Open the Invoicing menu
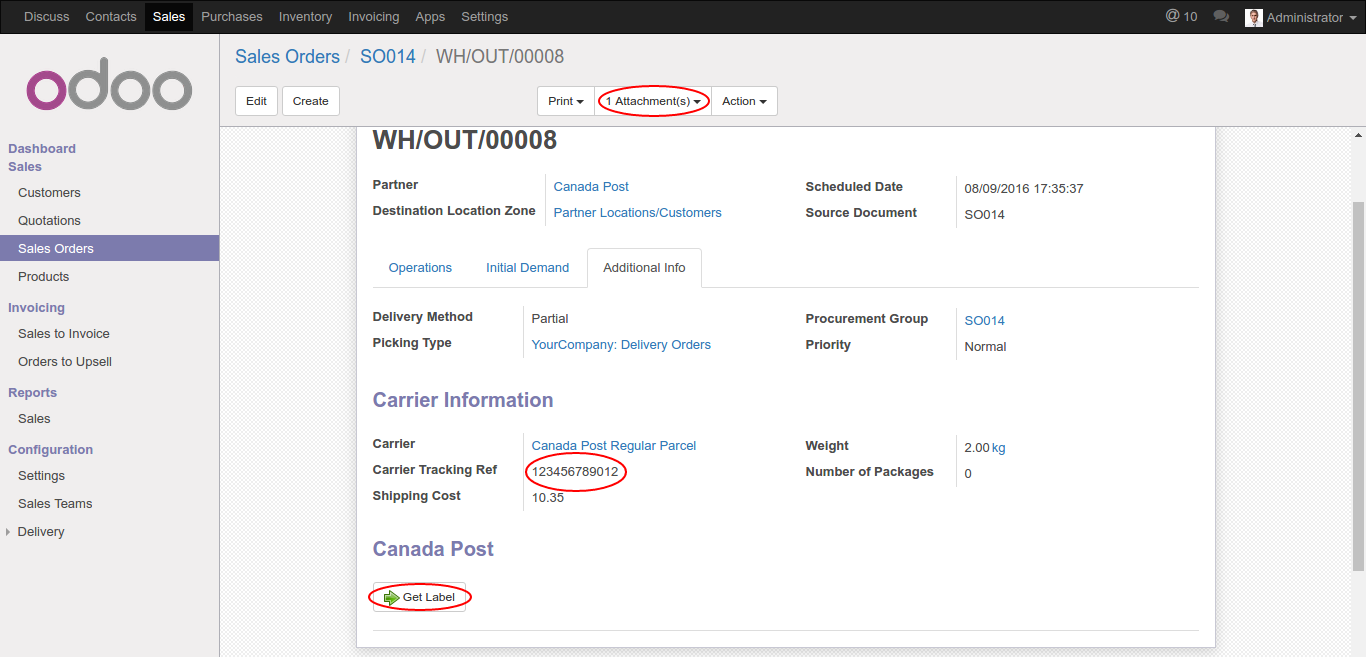The width and height of the screenshot is (1366, 657). pos(374,17)
